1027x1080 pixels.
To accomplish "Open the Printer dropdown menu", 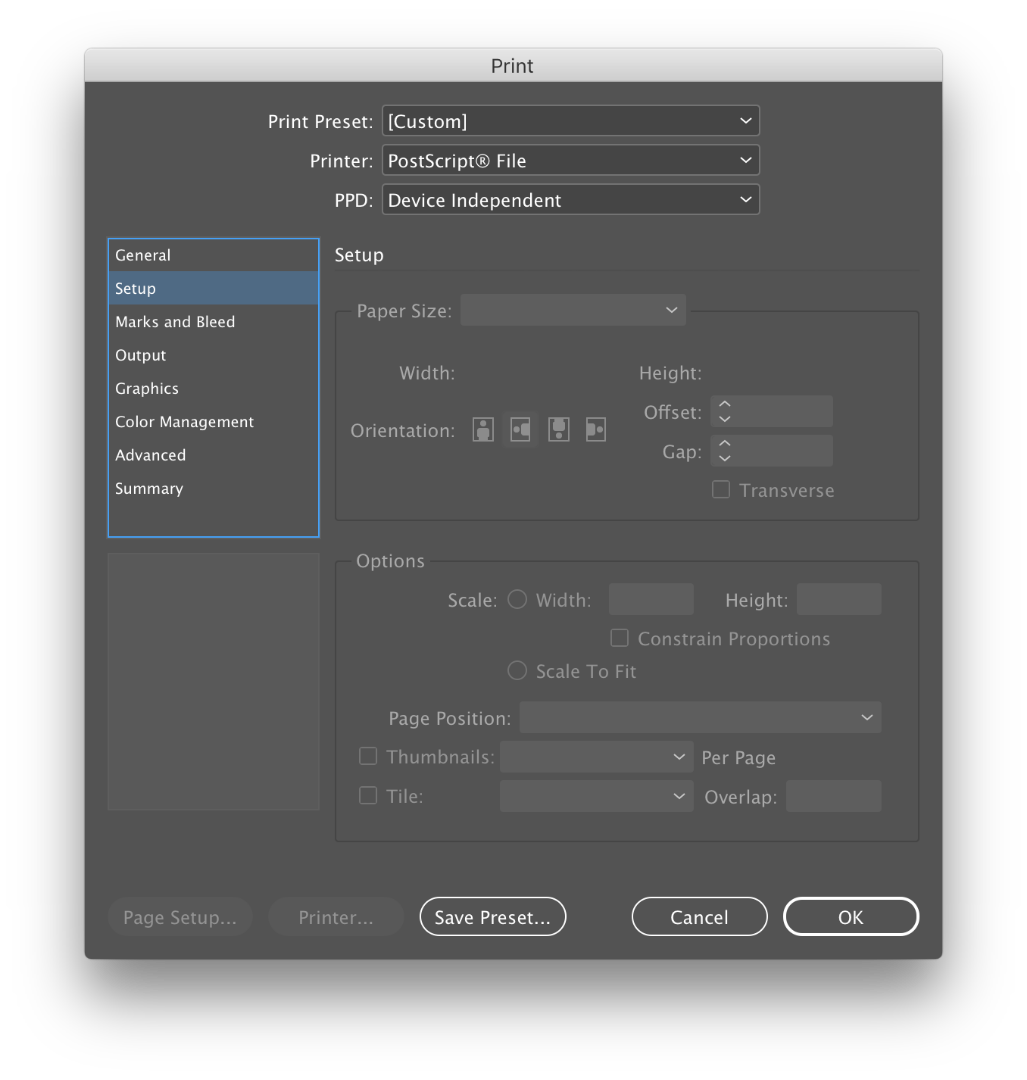I will pyautogui.click(x=571, y=160).
